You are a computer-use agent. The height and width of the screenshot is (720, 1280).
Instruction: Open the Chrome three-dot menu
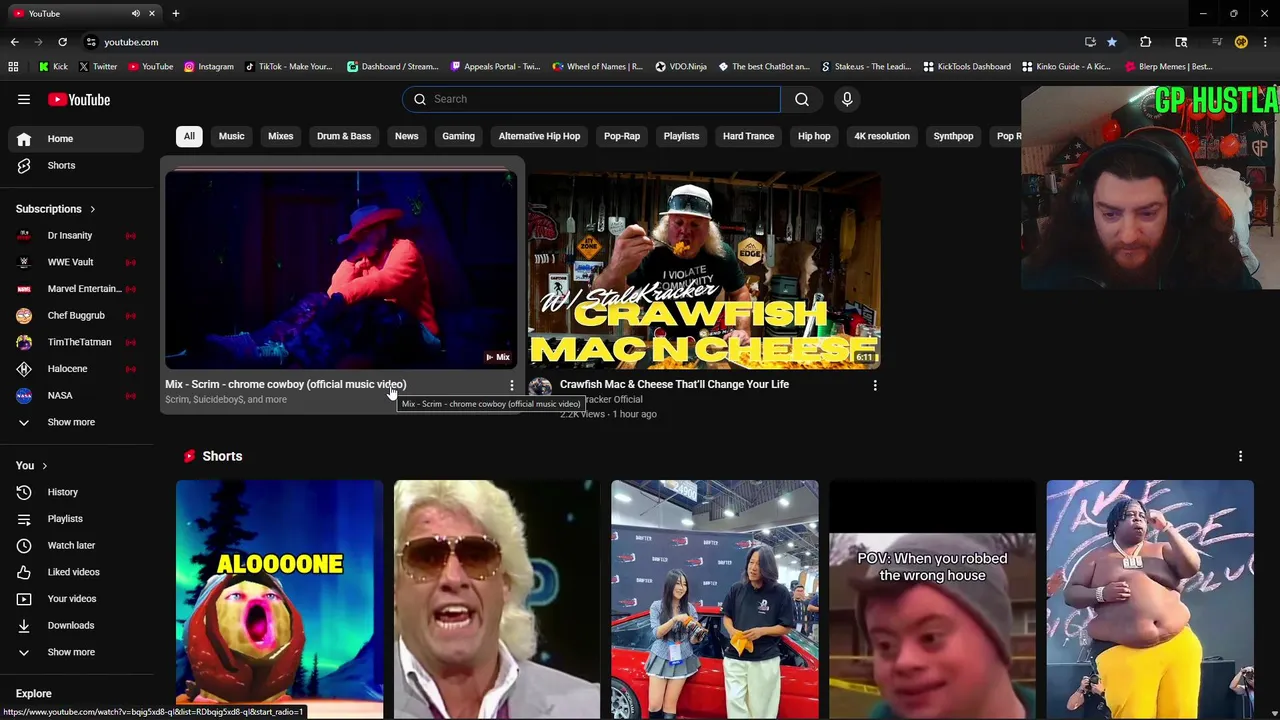point(1265,42)
